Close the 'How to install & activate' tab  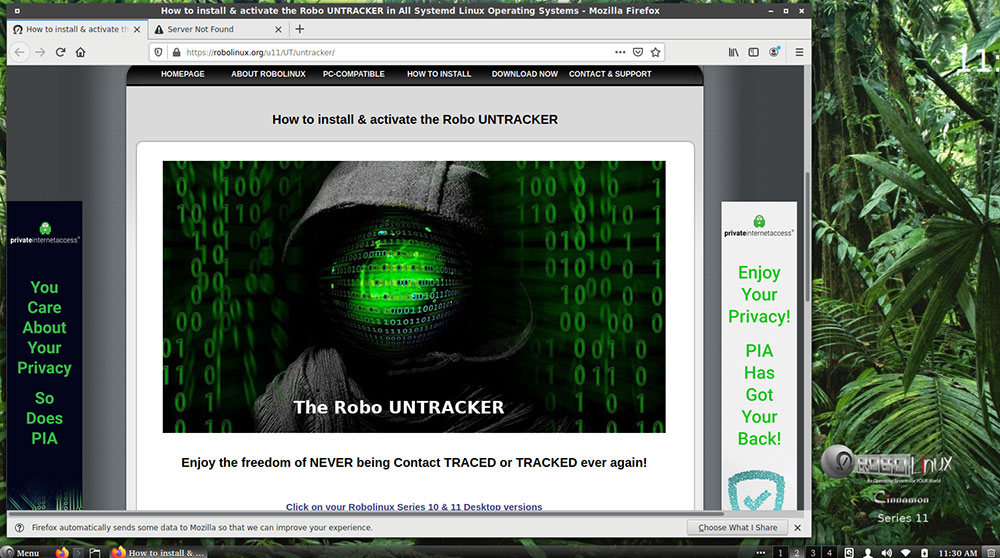tap(136, 29)
